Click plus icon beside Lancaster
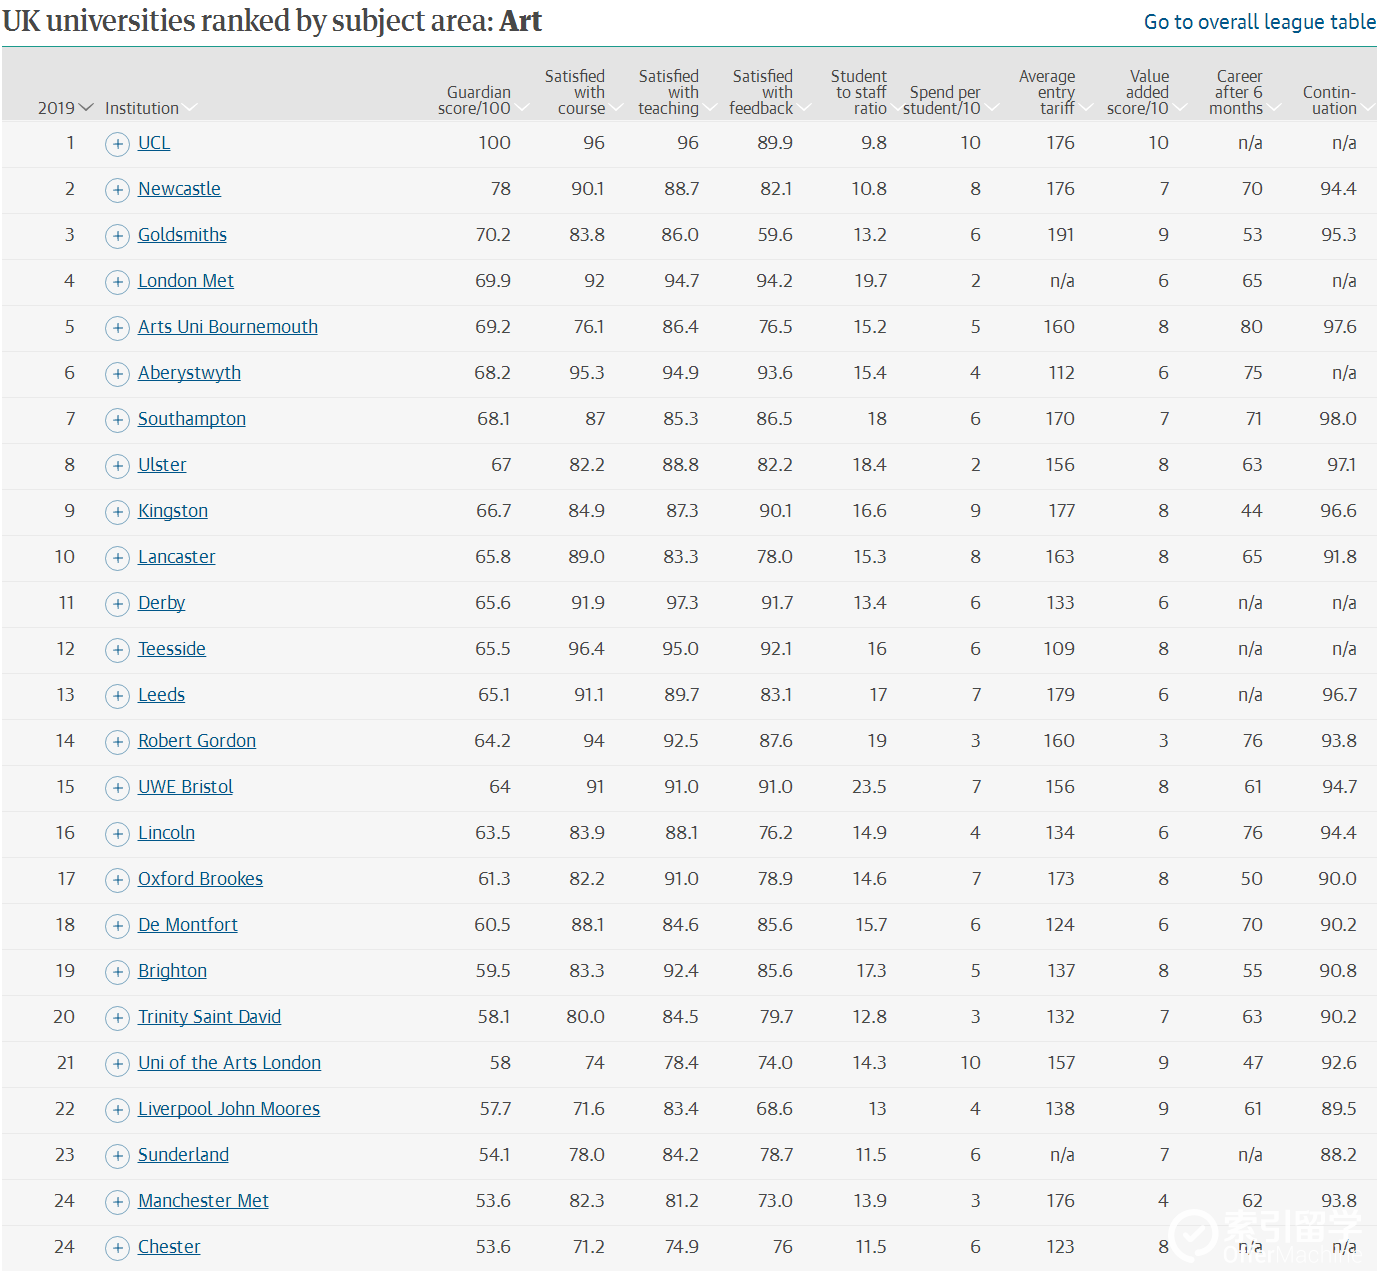This screenshot has width=1385, height=1273. (118, 558)
